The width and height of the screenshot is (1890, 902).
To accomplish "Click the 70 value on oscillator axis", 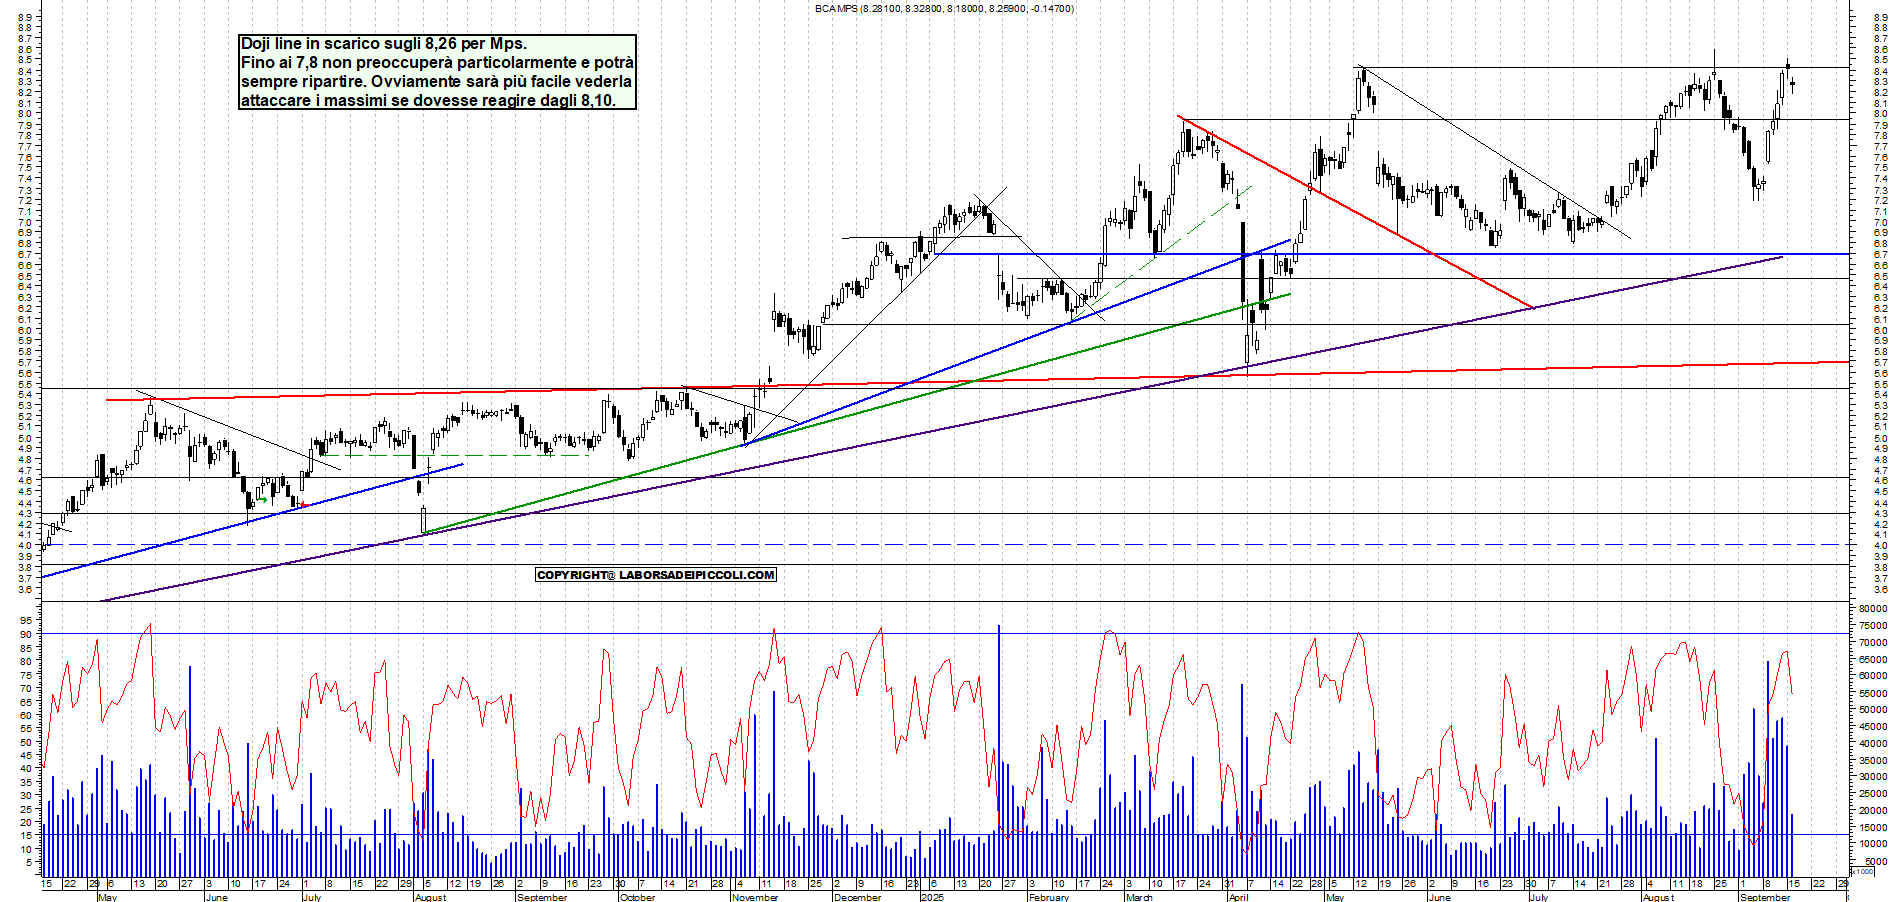I will tap(25, 688).
